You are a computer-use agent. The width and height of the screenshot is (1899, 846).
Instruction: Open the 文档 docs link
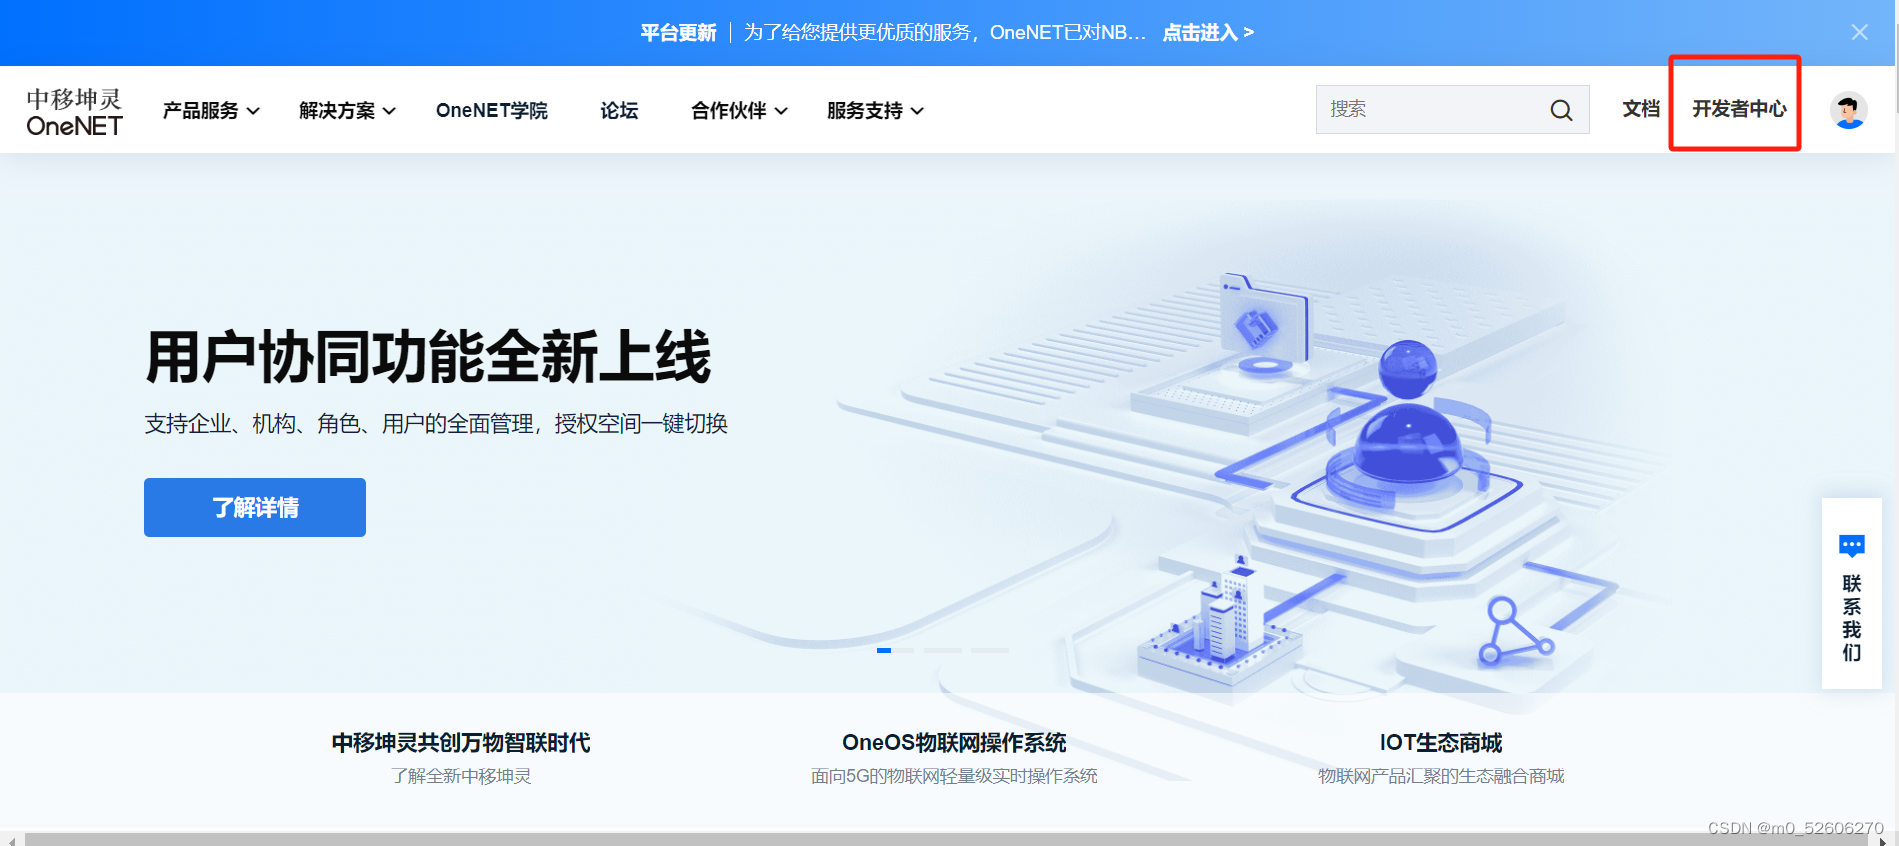pos(1640,109)
